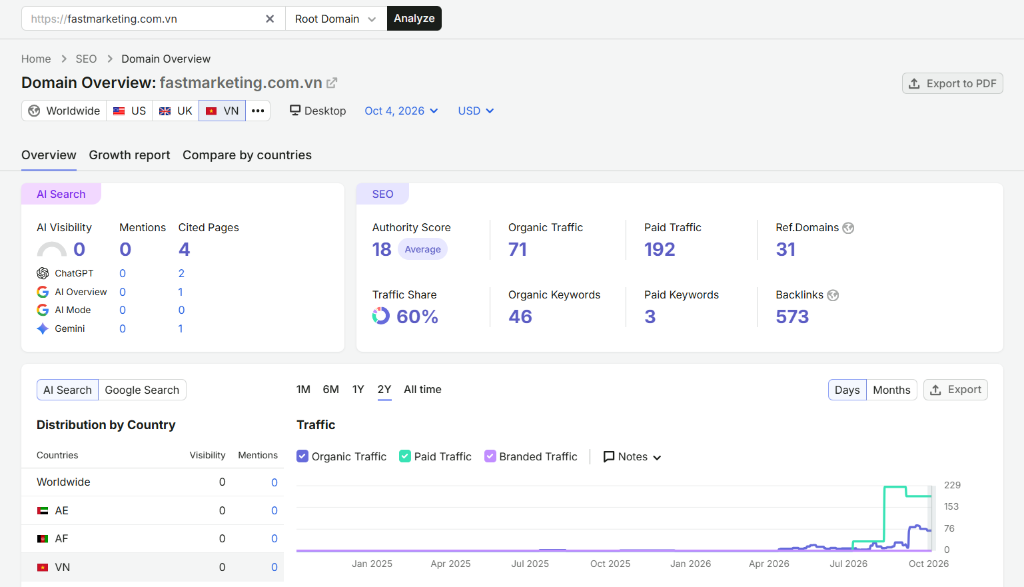Click the Traffic Share donut chart icon
This screenshot has width=1024, height=587.
coord(381,316)
